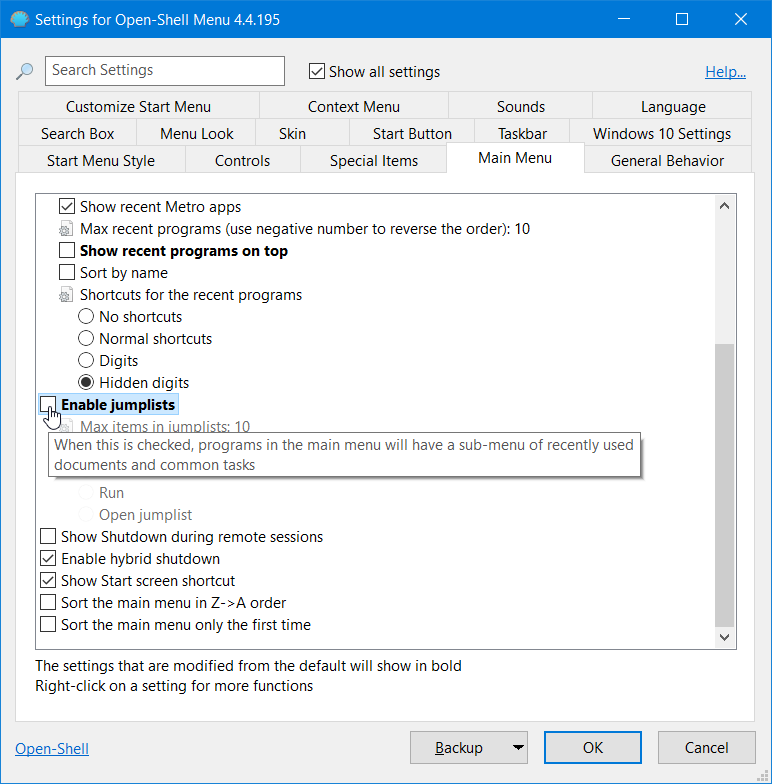Go to the Start Menu Style tab

click(x=101, y=160)
